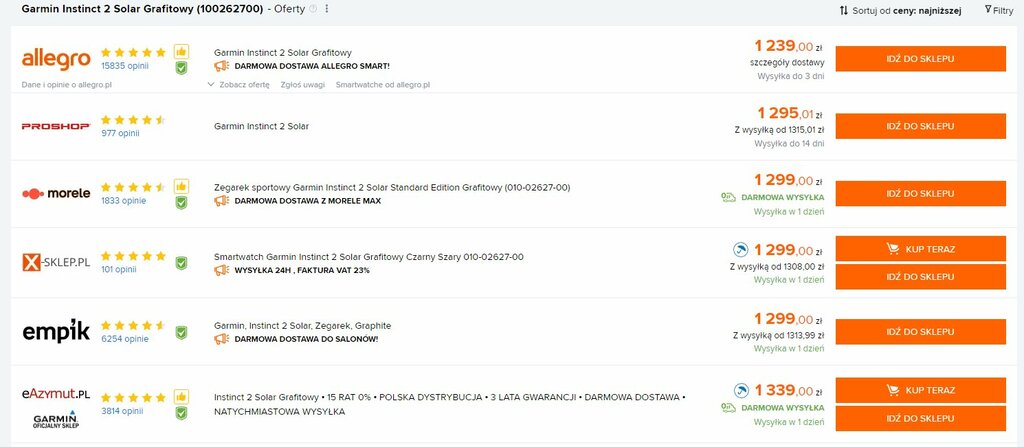Click thumbs-up badge in allegro row
The height and width of the screenshot is (447, 1024).
(x=181, y=52)
